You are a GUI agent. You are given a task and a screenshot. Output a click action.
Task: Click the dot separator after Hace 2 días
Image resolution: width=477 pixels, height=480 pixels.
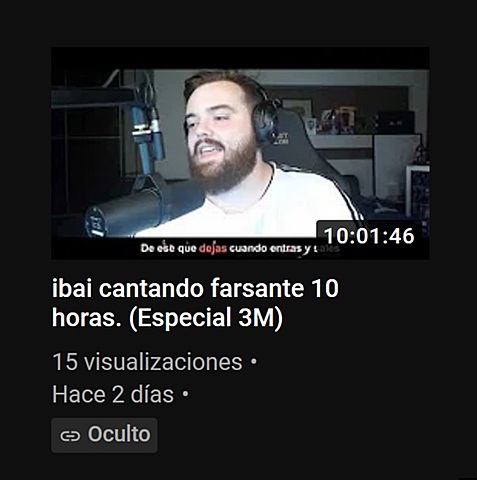point(185,394)
